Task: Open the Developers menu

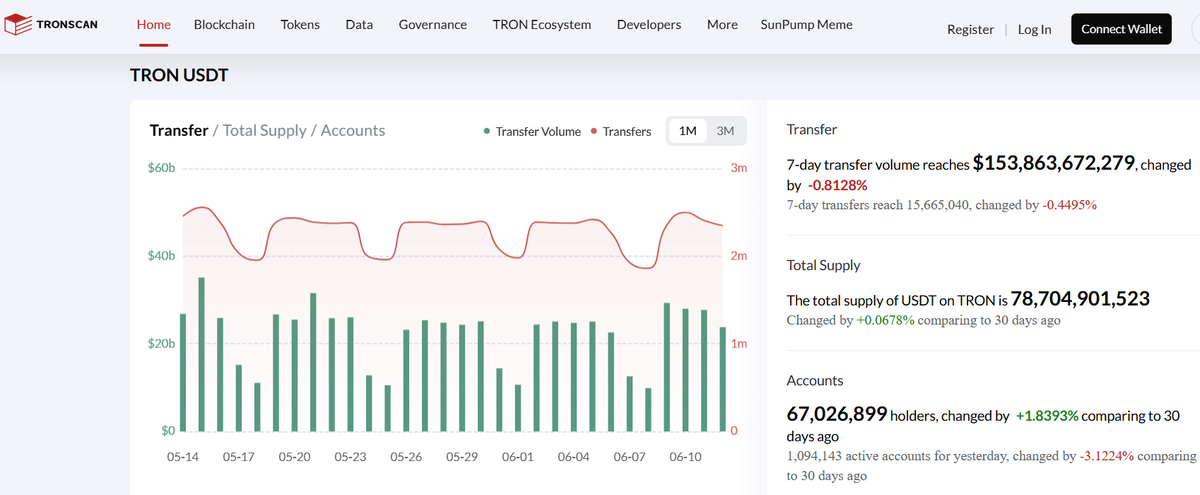Action: [x=649, y=24]
